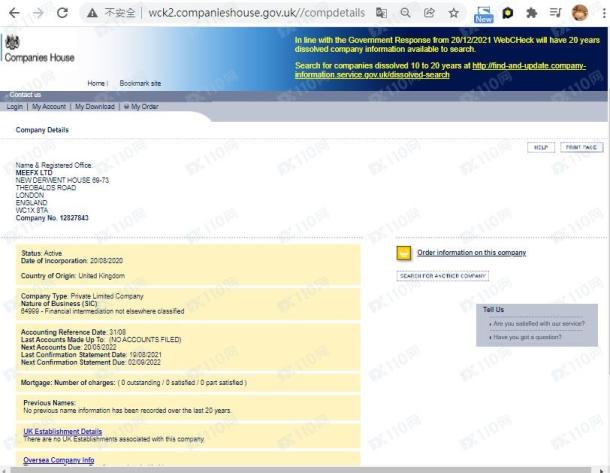This screenshot has height=473, width=610.
Task: Click Next Accounts Due 20/05/2022 text
Action: [69, 347]
